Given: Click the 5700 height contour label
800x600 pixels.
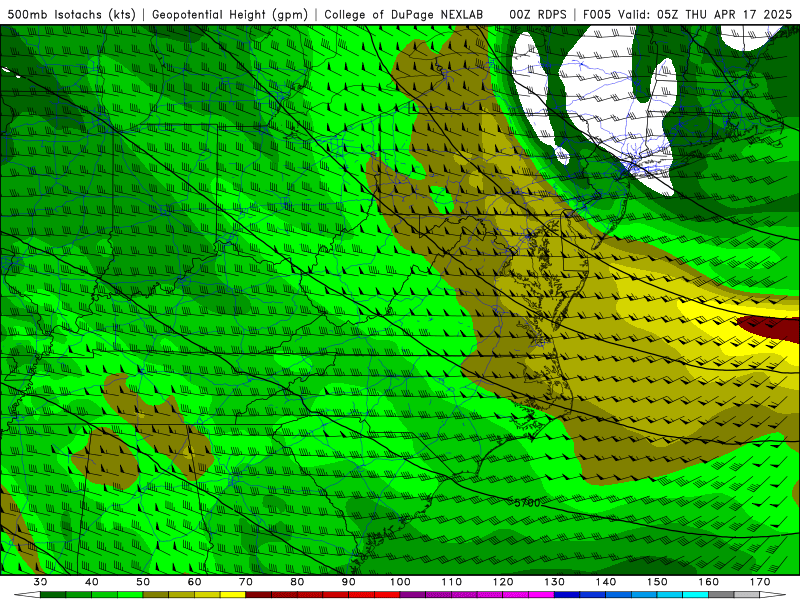Looking at the screenshot, I should (527, 503).
